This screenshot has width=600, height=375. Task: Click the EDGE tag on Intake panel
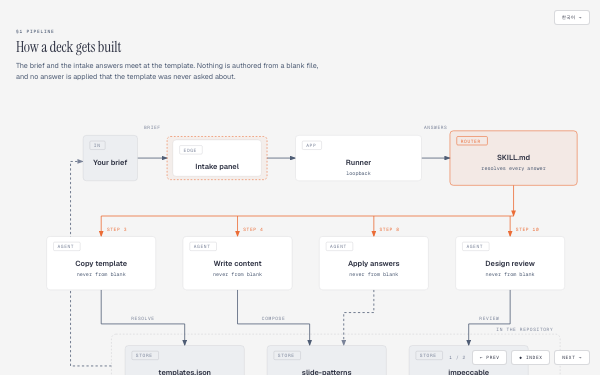click(x=191, y=150)
